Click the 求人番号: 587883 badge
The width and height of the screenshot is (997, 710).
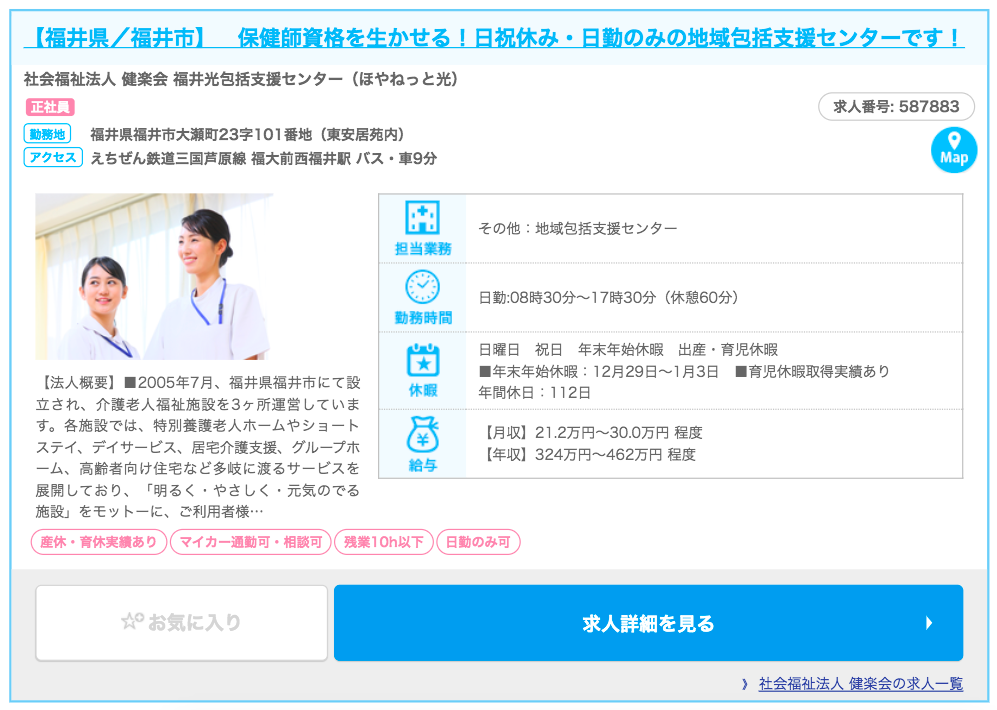[895, 107]
